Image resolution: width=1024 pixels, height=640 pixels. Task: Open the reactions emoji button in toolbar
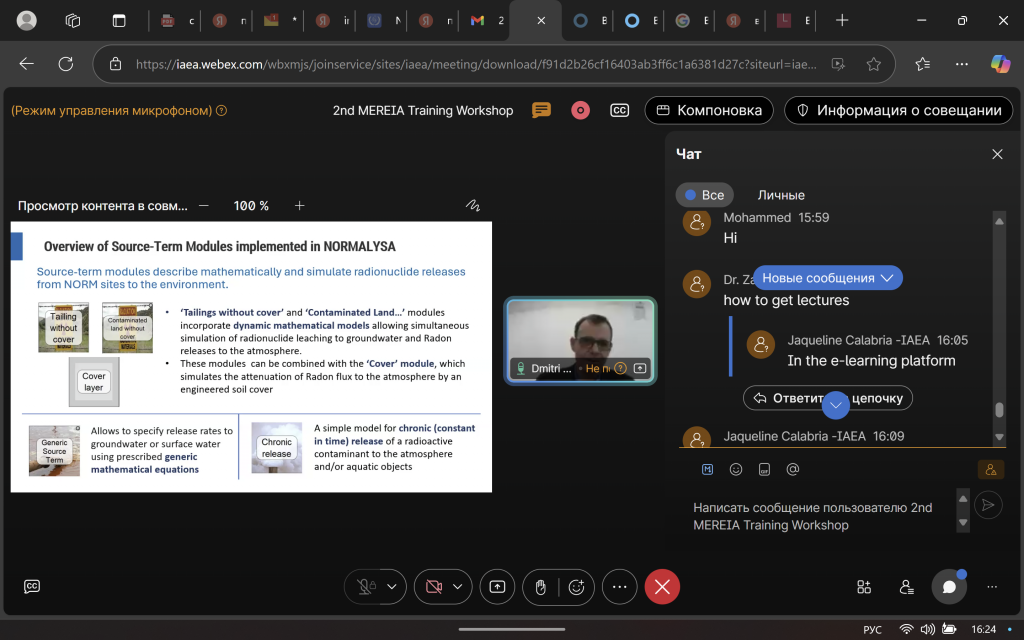tap(576, 587)
